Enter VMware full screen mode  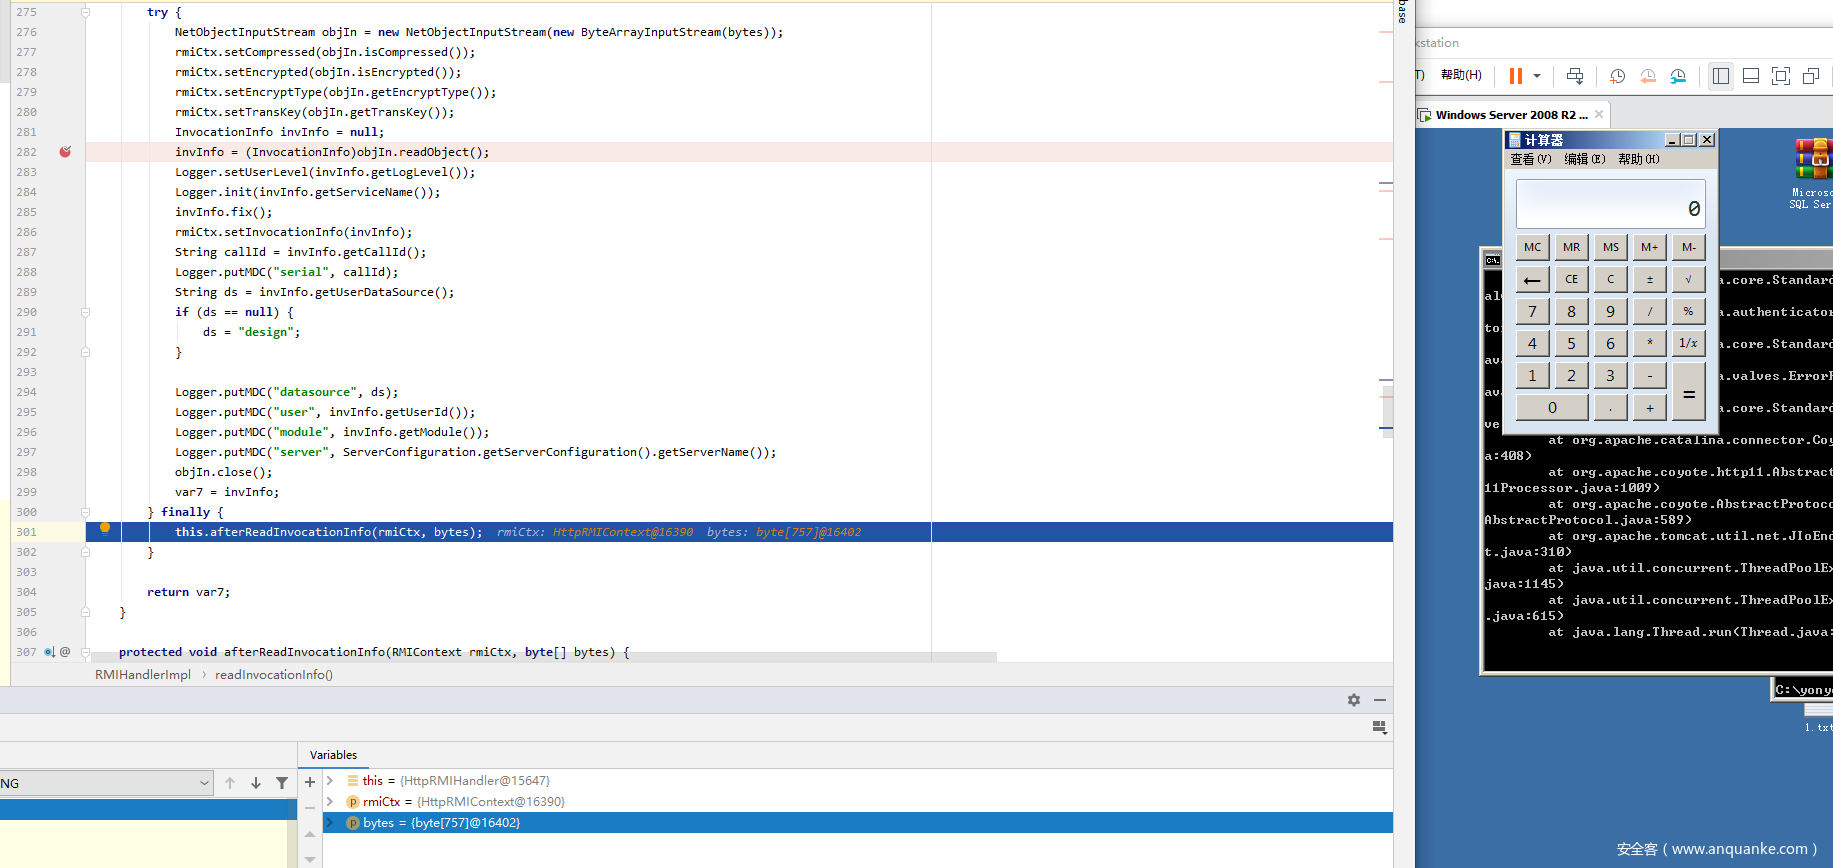point(1780,76)
